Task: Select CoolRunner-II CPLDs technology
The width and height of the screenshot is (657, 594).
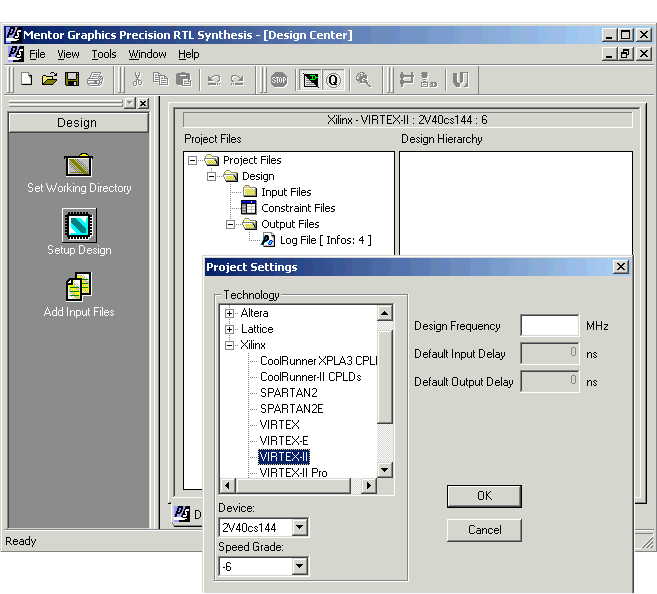Action: point(310,377)
